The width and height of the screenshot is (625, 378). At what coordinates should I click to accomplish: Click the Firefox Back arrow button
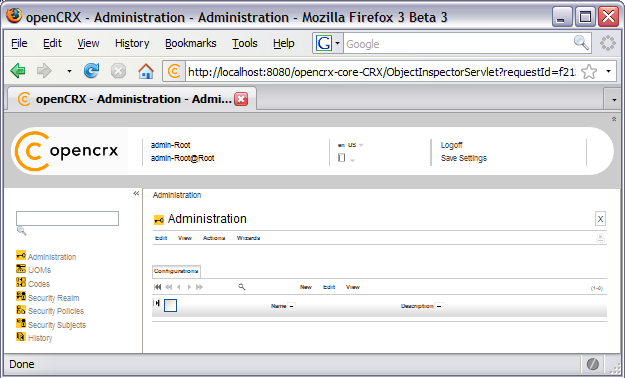[x=18, y=71]
